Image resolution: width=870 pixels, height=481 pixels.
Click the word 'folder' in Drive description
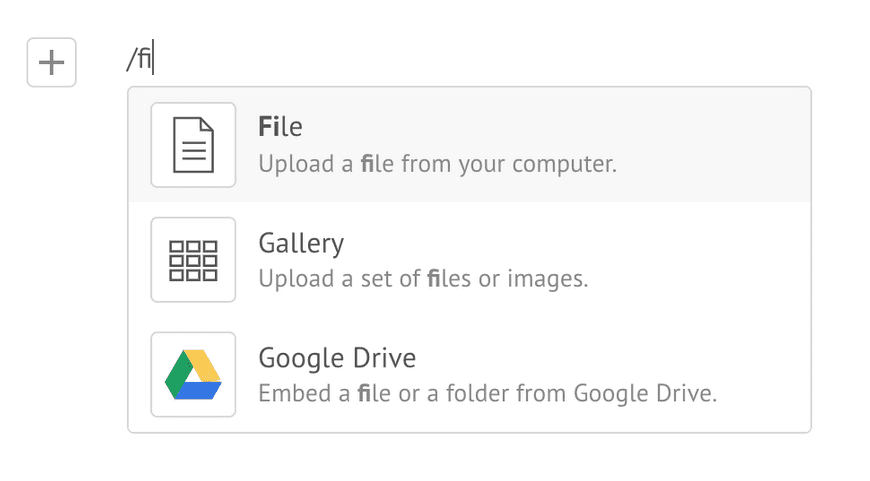click(x=478, y=393)
